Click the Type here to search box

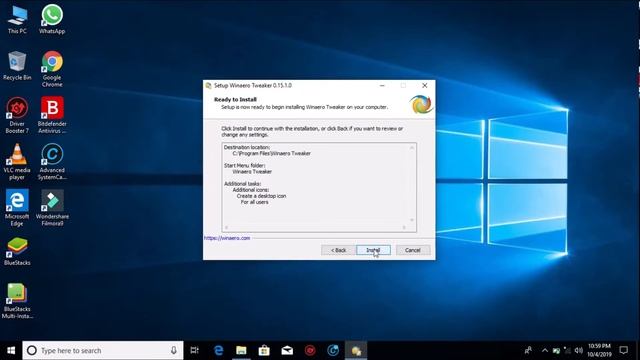pyautogui.click(x=103, y=351)
